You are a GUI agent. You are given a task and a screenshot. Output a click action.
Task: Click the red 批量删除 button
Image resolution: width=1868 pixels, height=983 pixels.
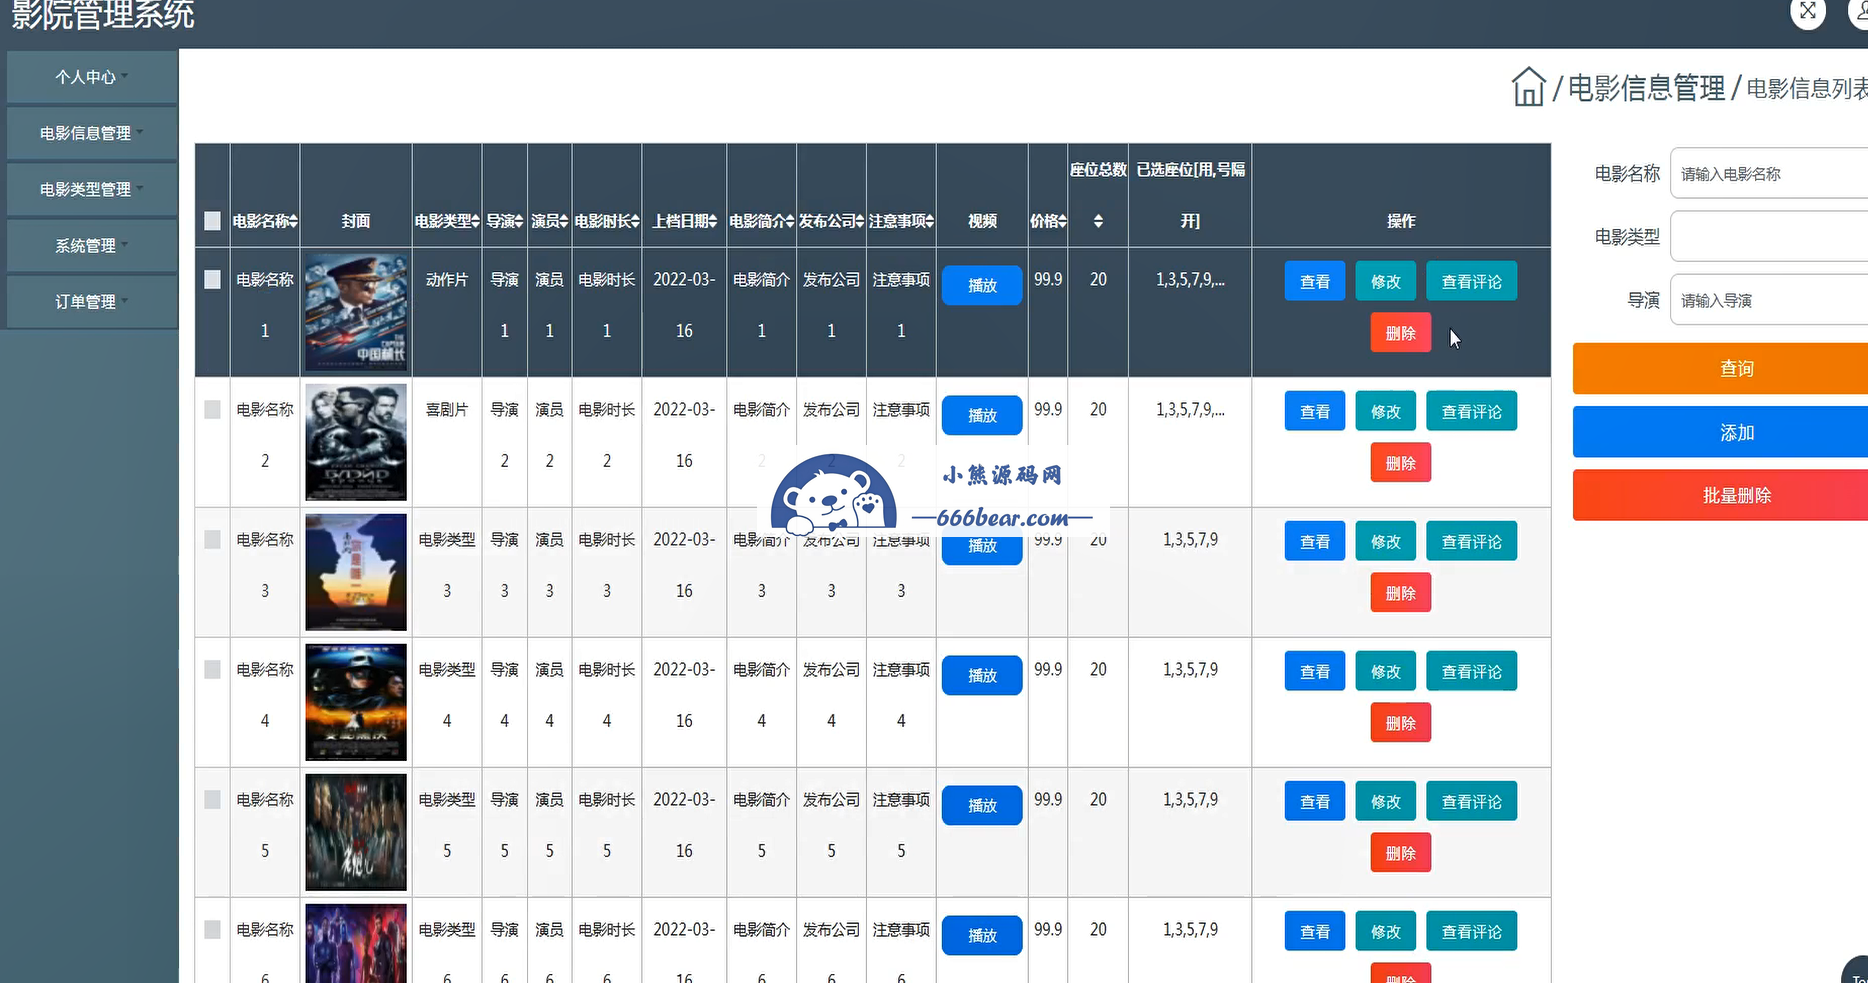pyautogui.click(x=1720, y=495)
